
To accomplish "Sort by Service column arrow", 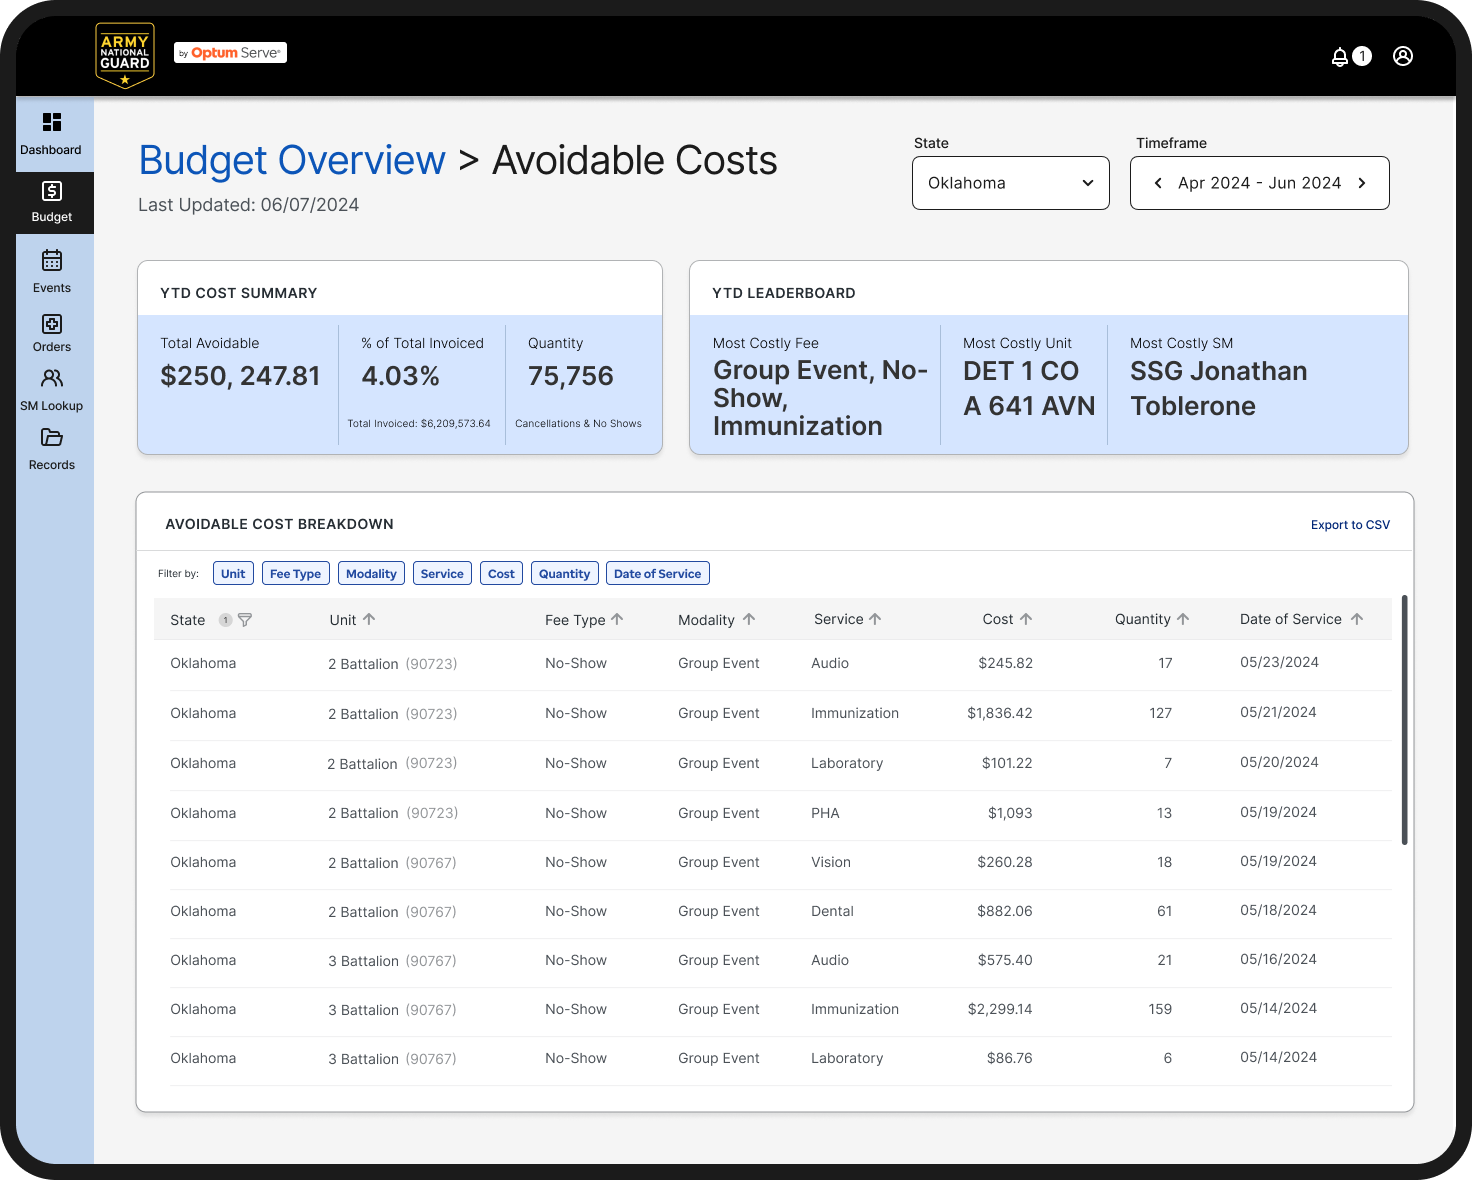I will [x=875, y=619].
